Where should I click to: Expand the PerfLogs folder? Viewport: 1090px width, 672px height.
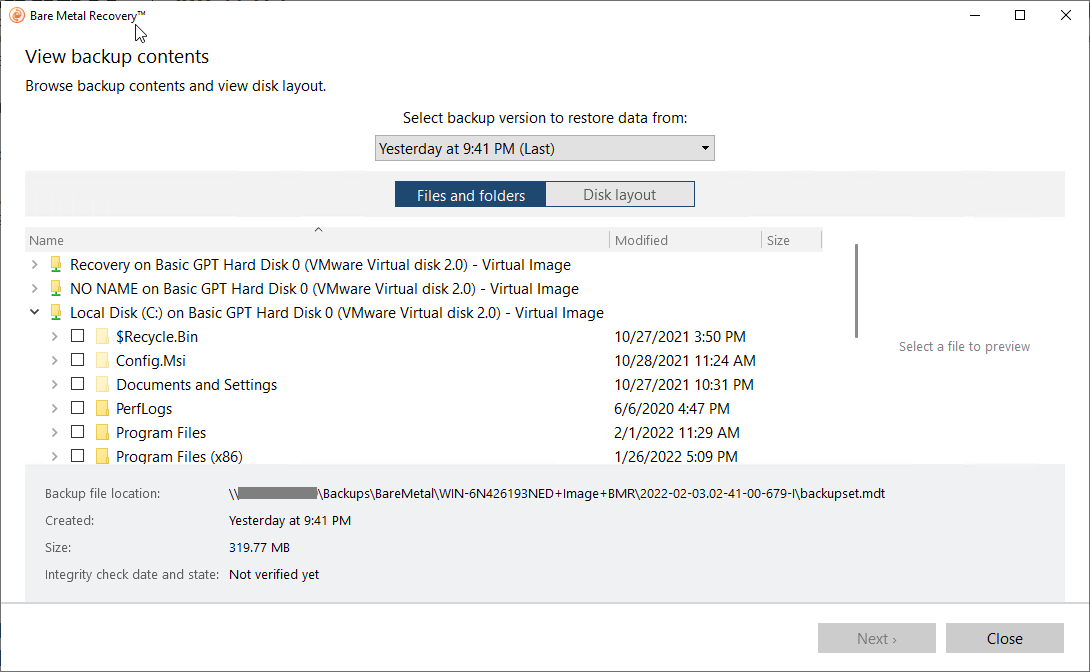55,409
